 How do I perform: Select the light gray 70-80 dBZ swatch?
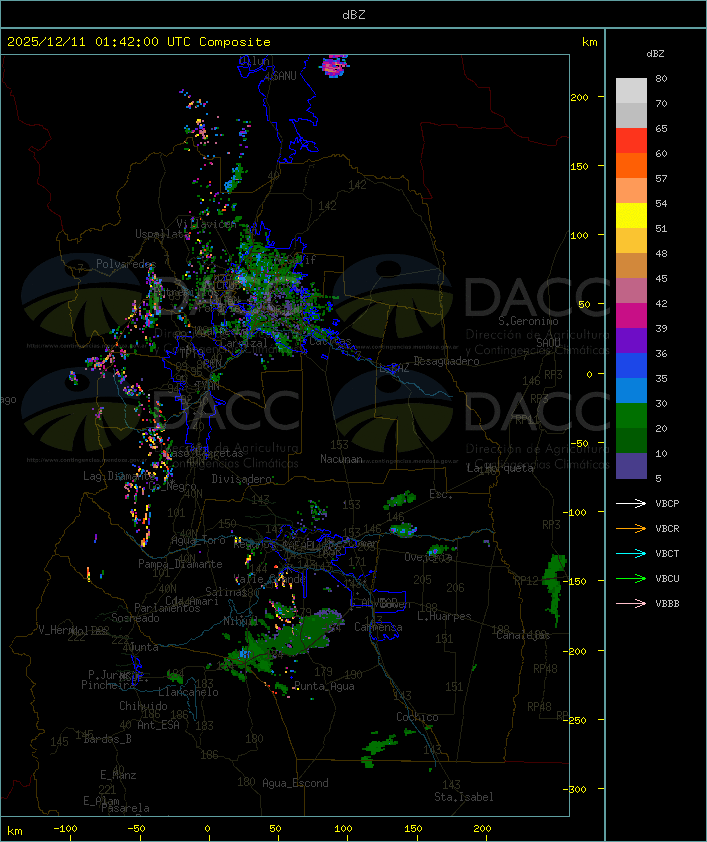(x=631, y=90)
